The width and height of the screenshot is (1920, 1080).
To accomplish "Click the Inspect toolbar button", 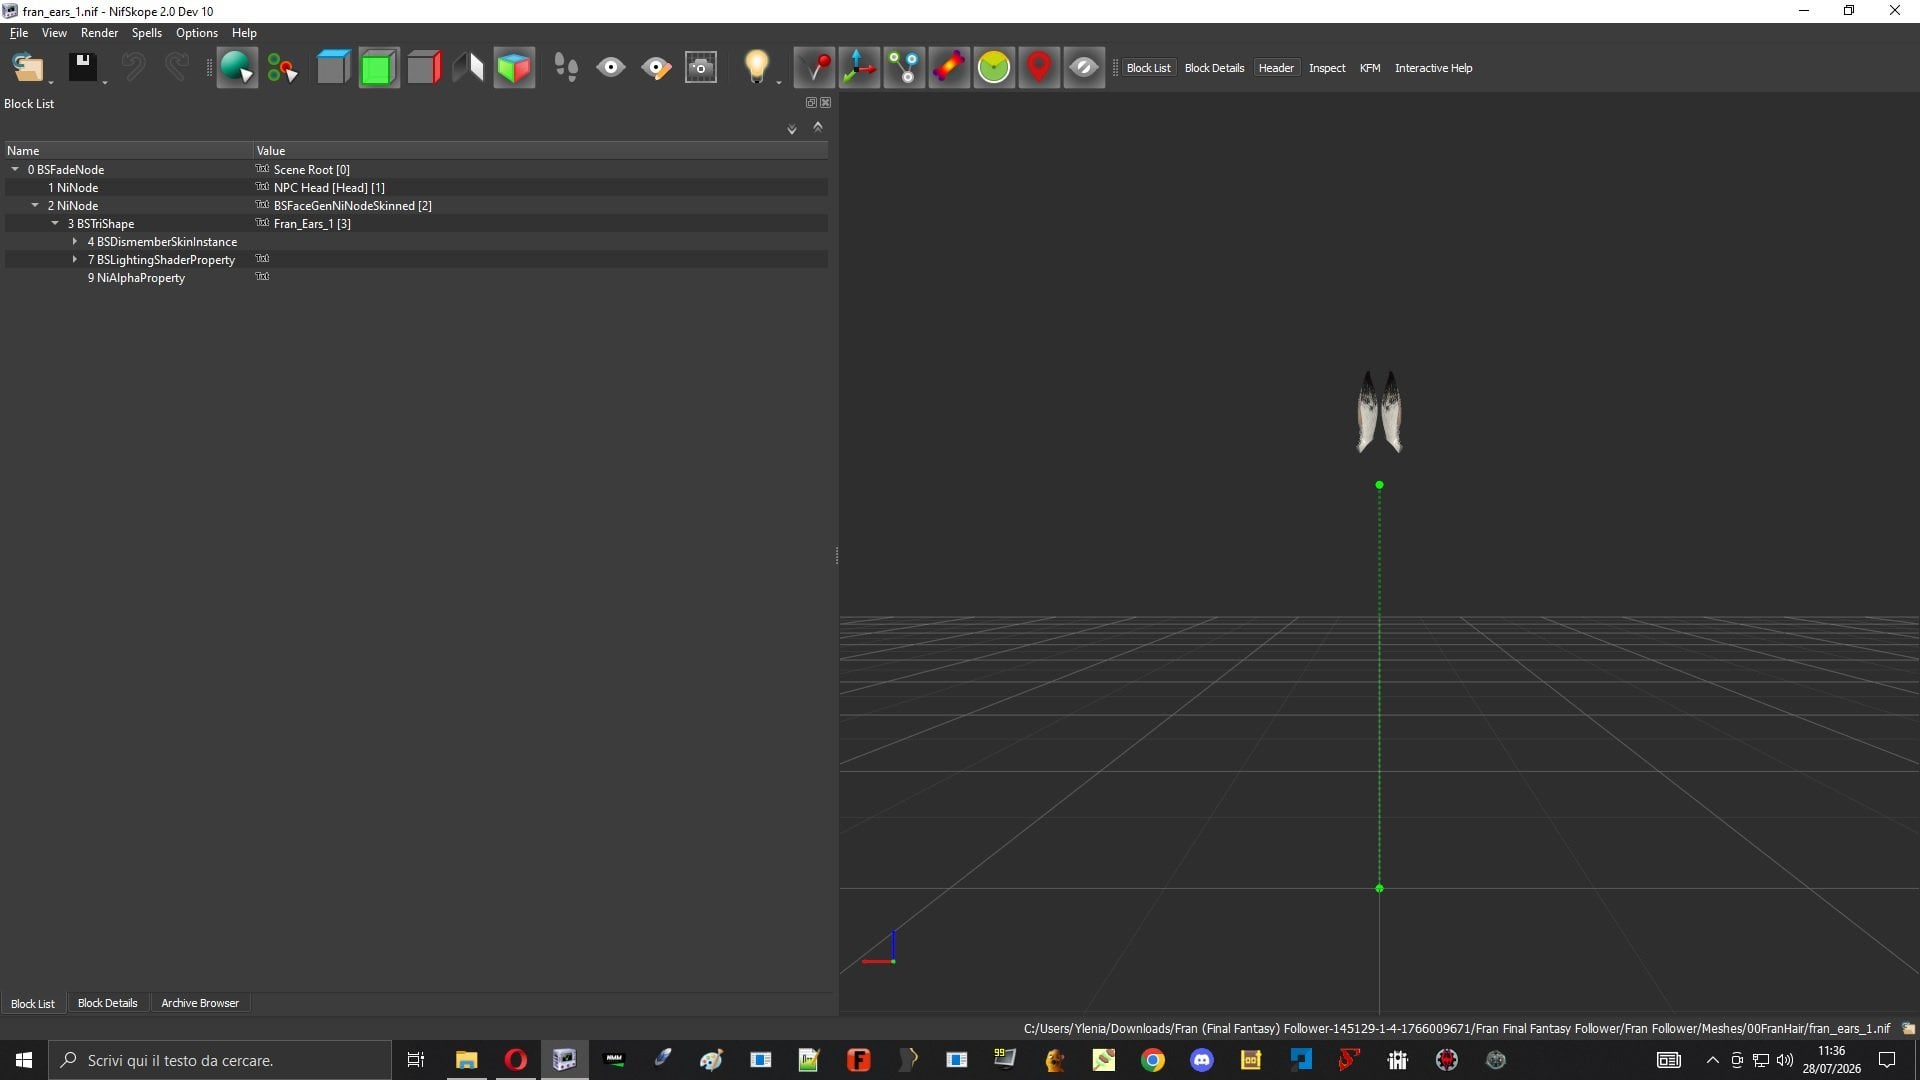I will pyautogui.click(x=1327, y=68).
